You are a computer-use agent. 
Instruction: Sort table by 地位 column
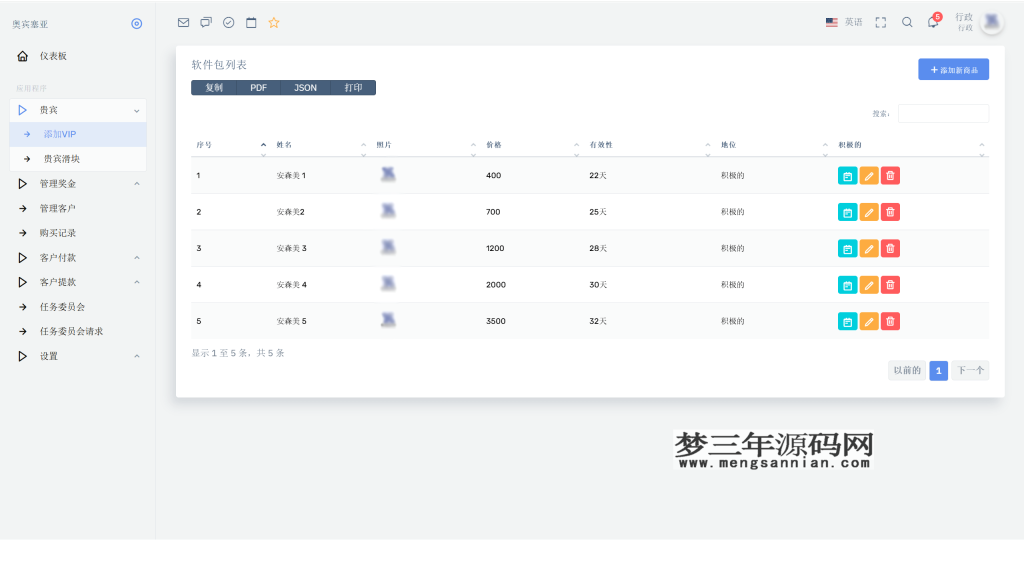coord(775,145)
